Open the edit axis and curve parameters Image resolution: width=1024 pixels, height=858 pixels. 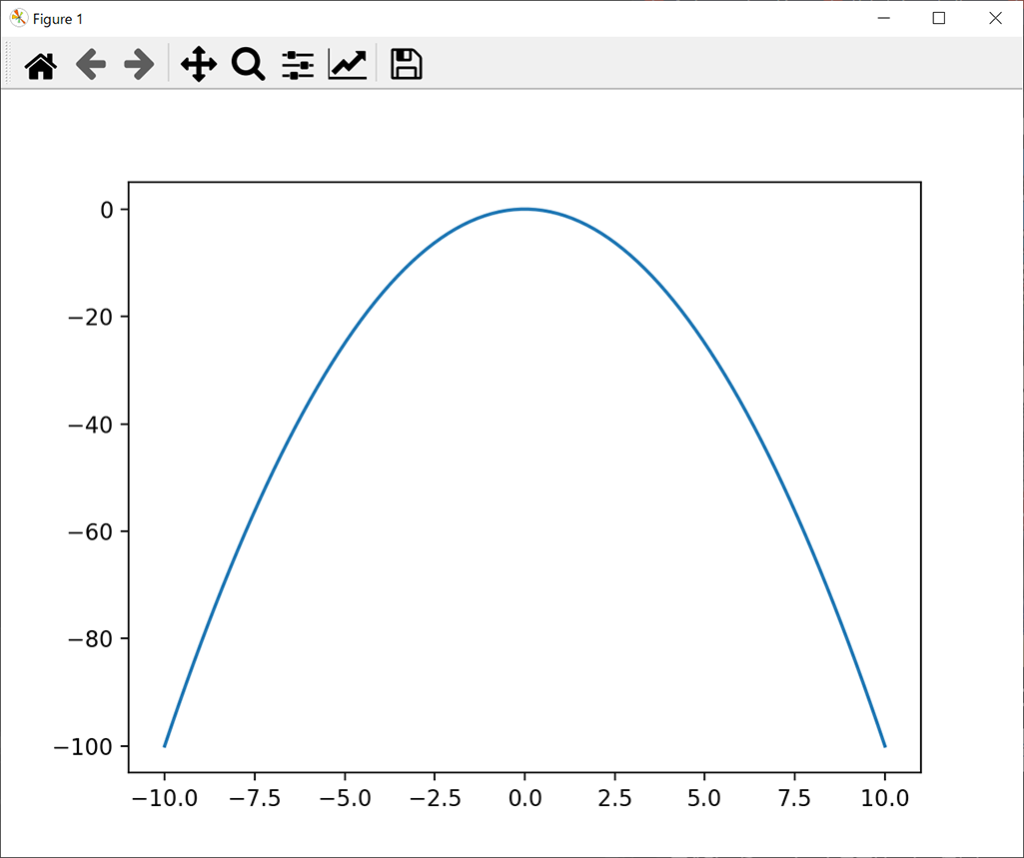(347, 65)
